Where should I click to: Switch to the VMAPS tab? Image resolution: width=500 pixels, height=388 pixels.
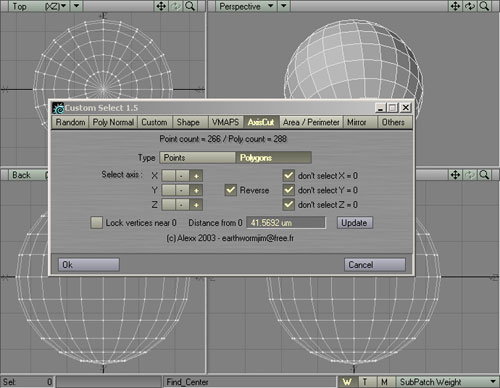point(226,122)
